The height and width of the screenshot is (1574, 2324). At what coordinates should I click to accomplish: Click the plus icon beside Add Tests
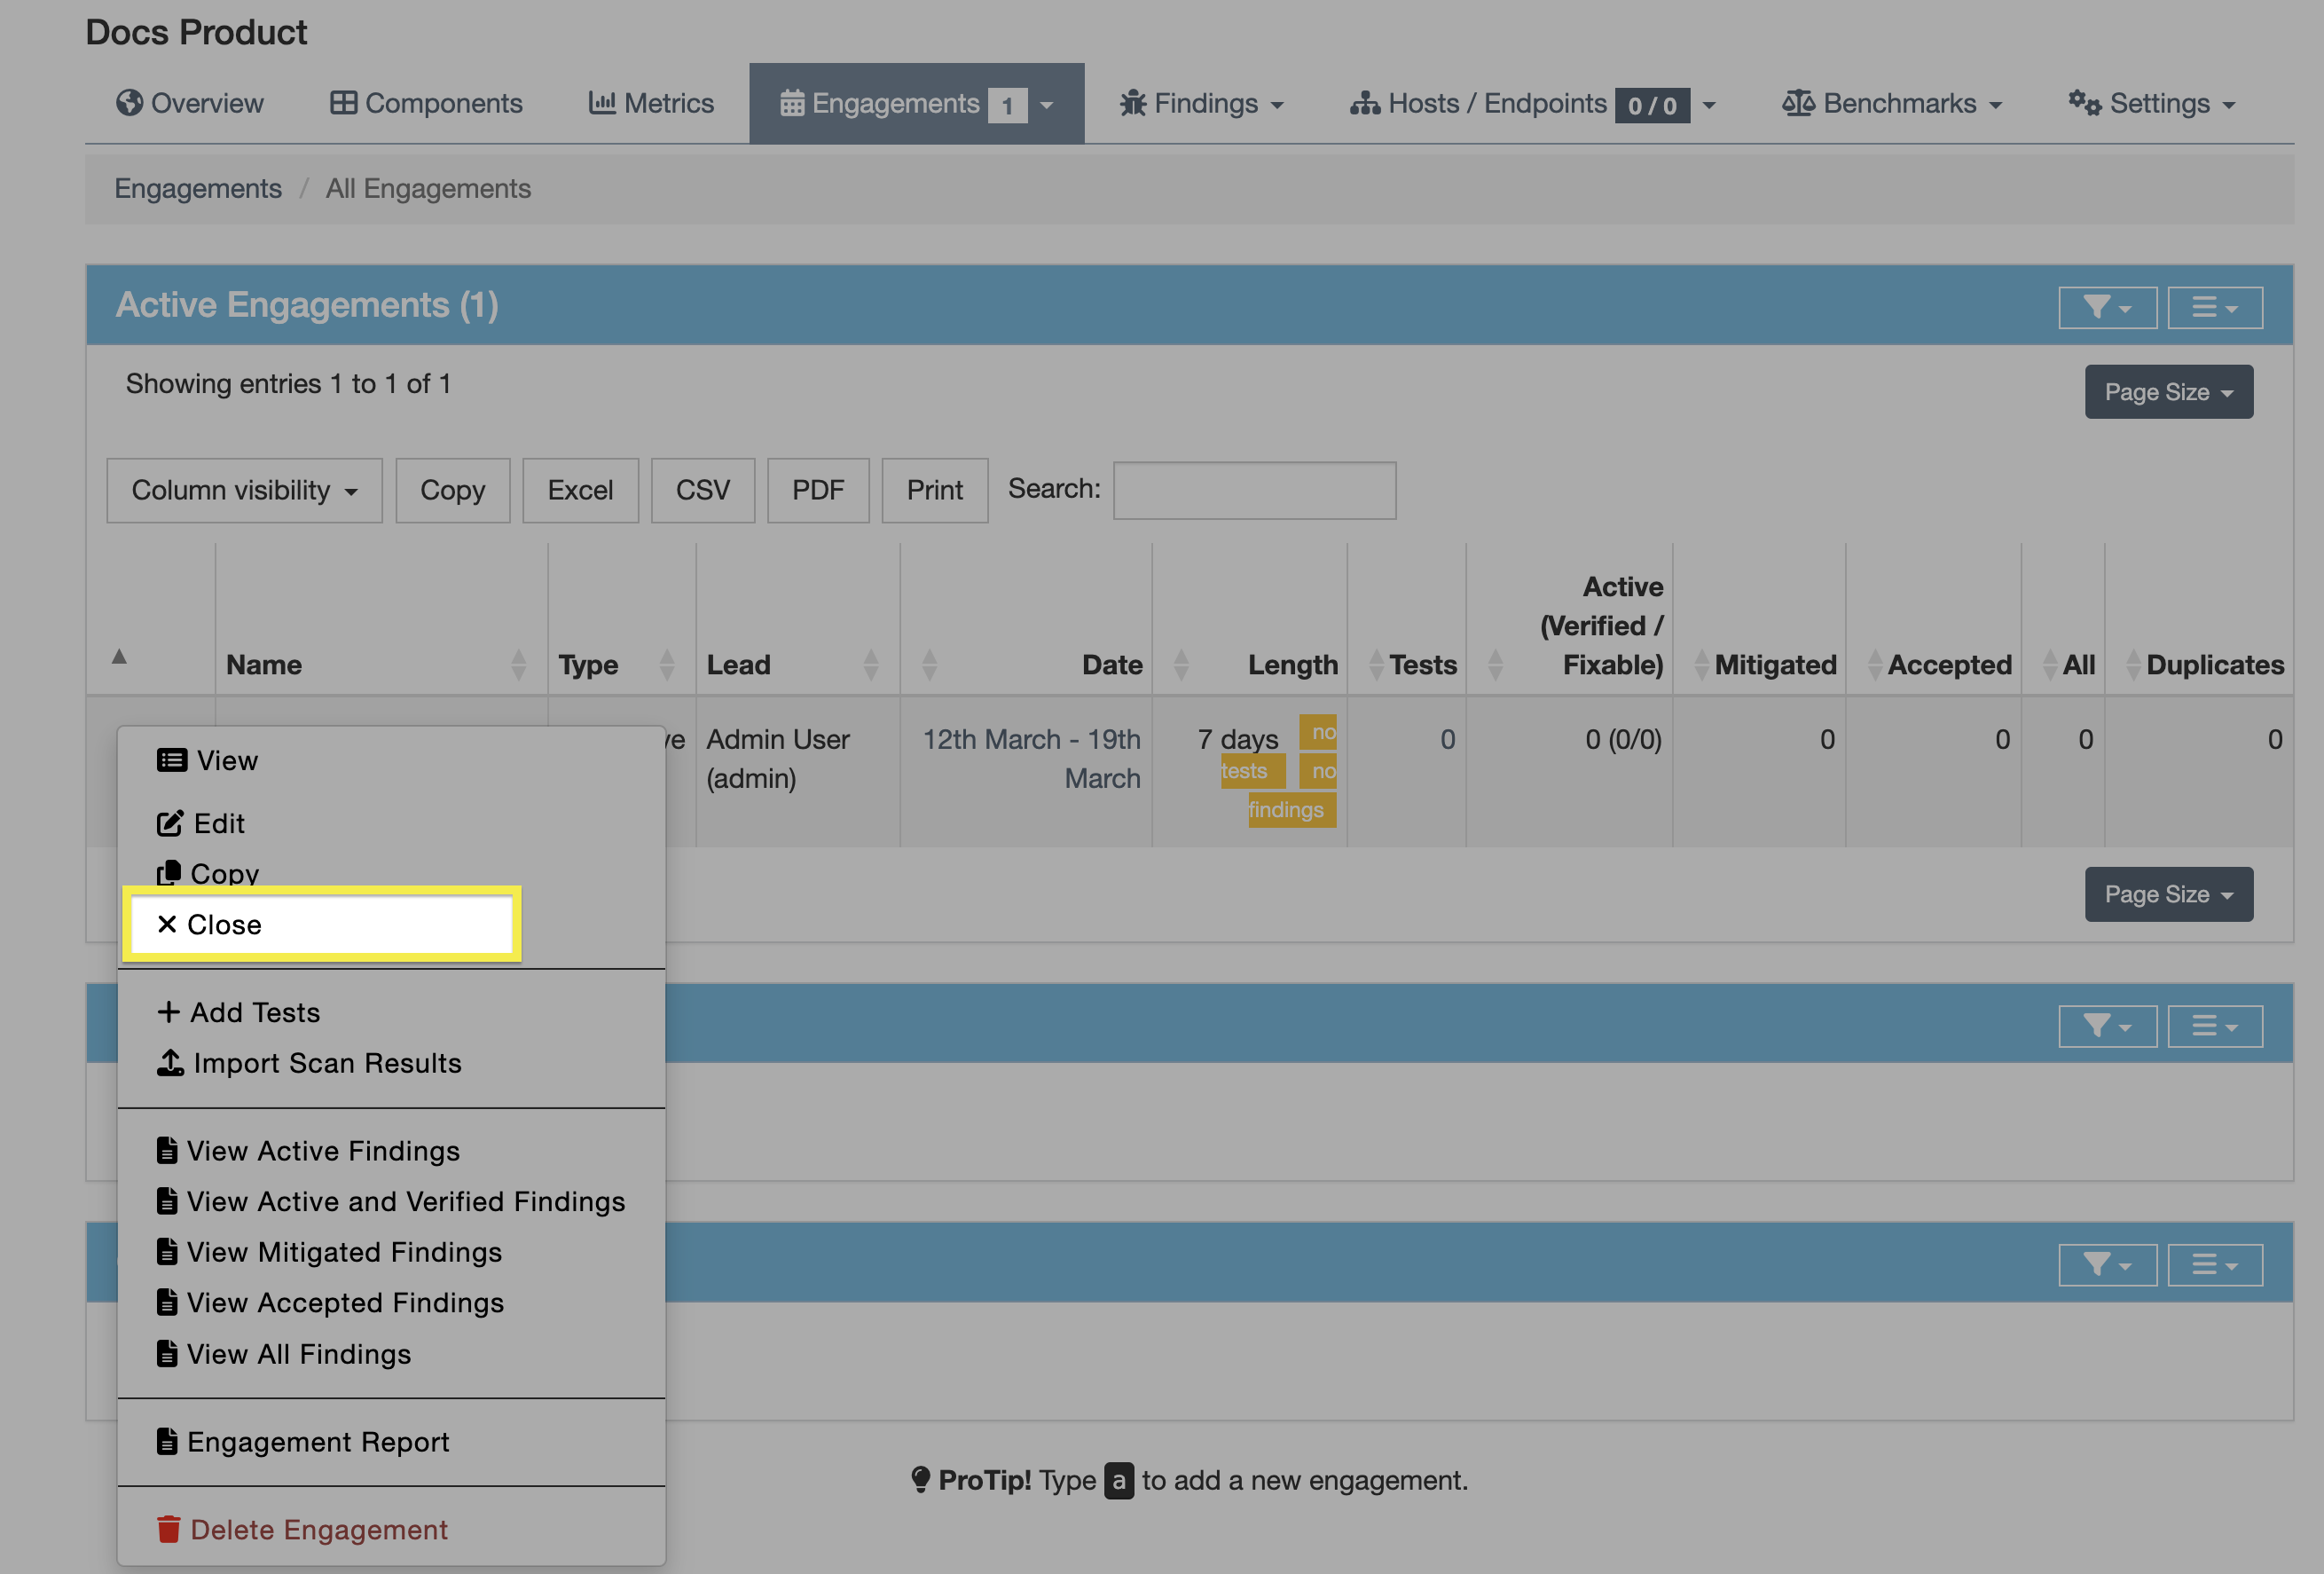coord(168,1012)
